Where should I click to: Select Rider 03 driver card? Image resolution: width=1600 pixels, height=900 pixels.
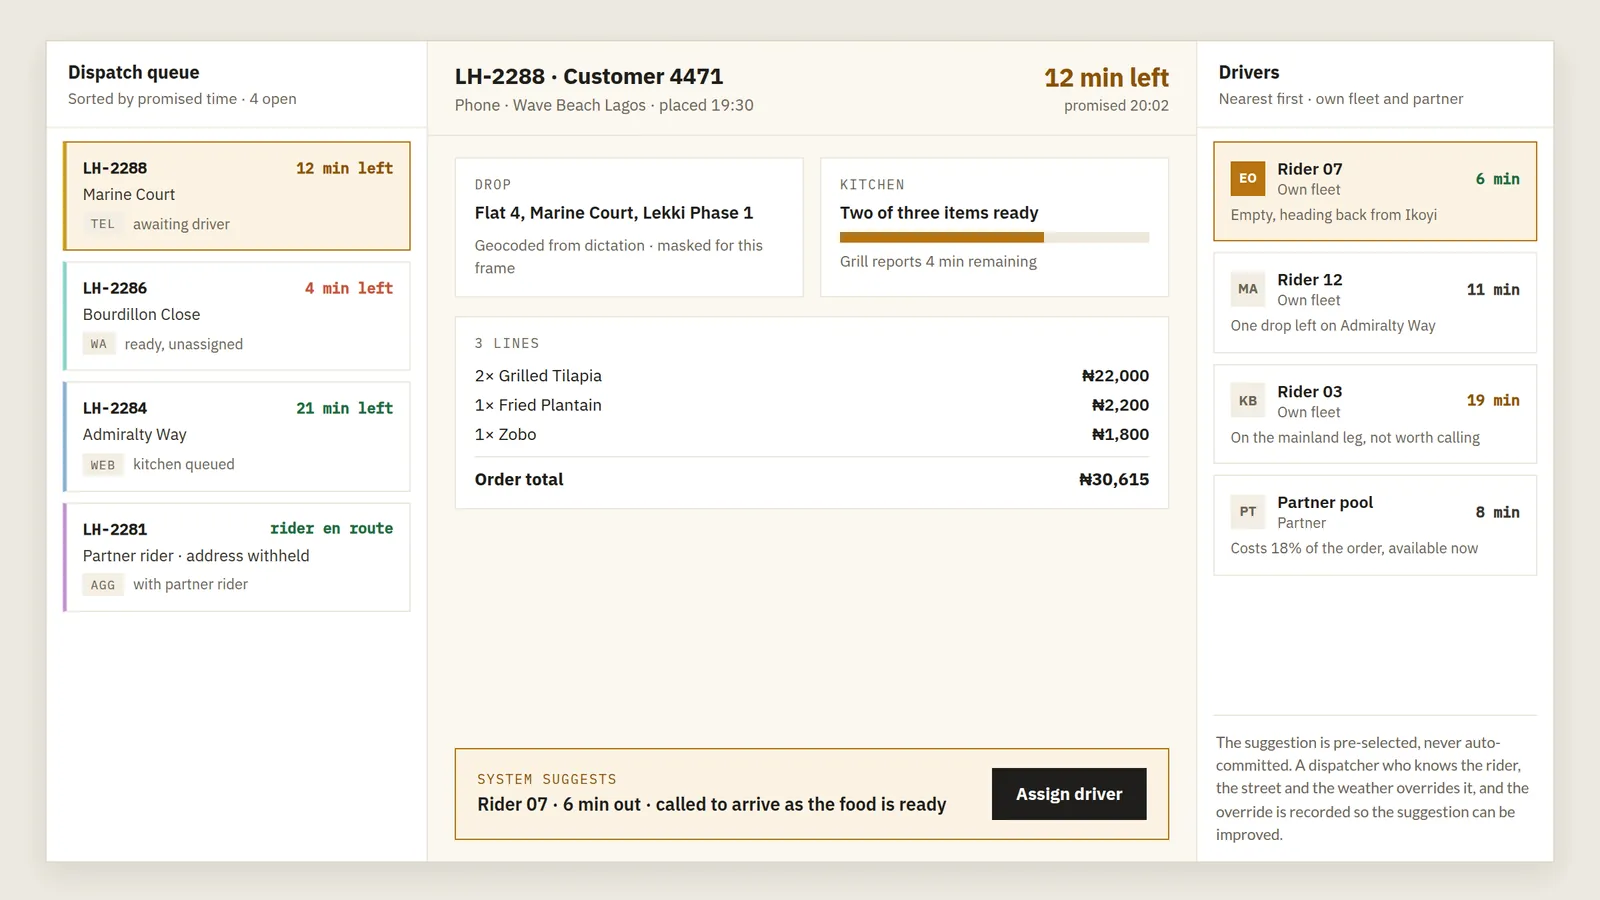(x=1375, y=414)
